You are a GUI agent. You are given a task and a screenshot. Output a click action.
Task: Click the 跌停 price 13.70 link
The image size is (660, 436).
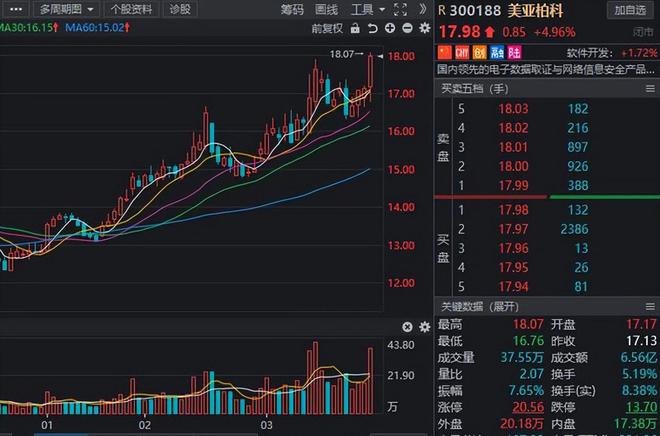[x=641, y=407]
